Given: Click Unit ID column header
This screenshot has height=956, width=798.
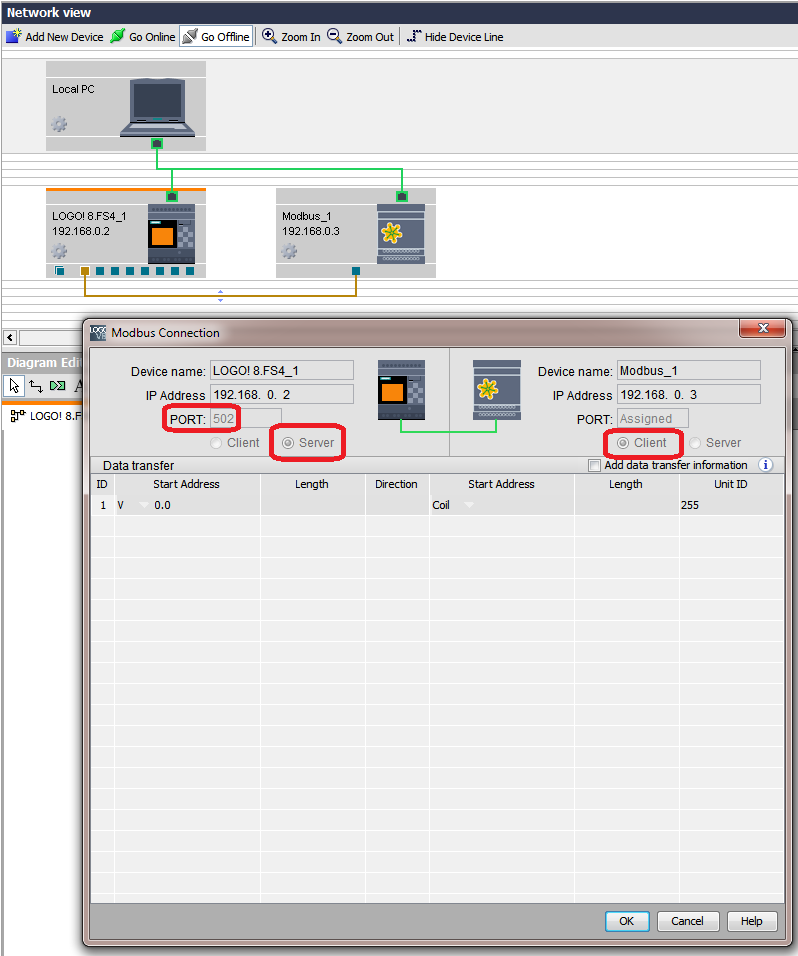Looking at the screenshot, I should coord(731,484).
